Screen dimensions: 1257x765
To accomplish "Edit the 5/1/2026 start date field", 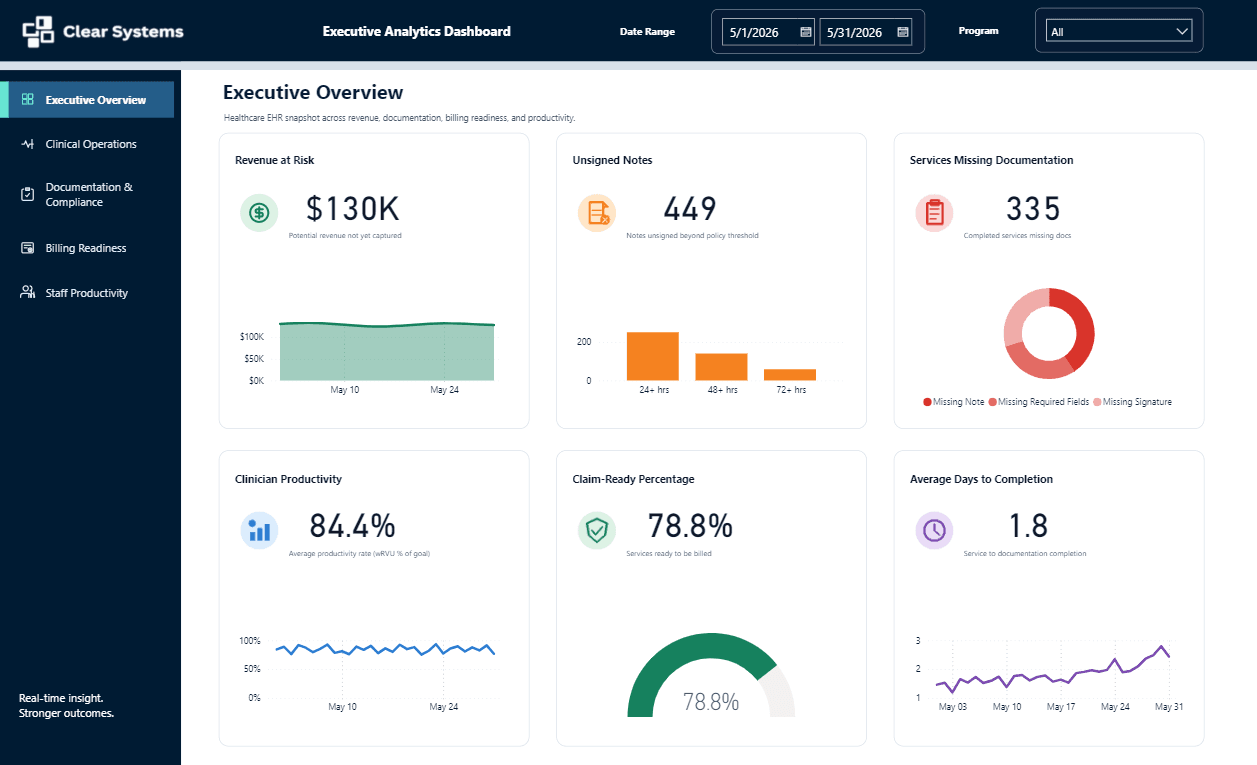I will 768,32.
